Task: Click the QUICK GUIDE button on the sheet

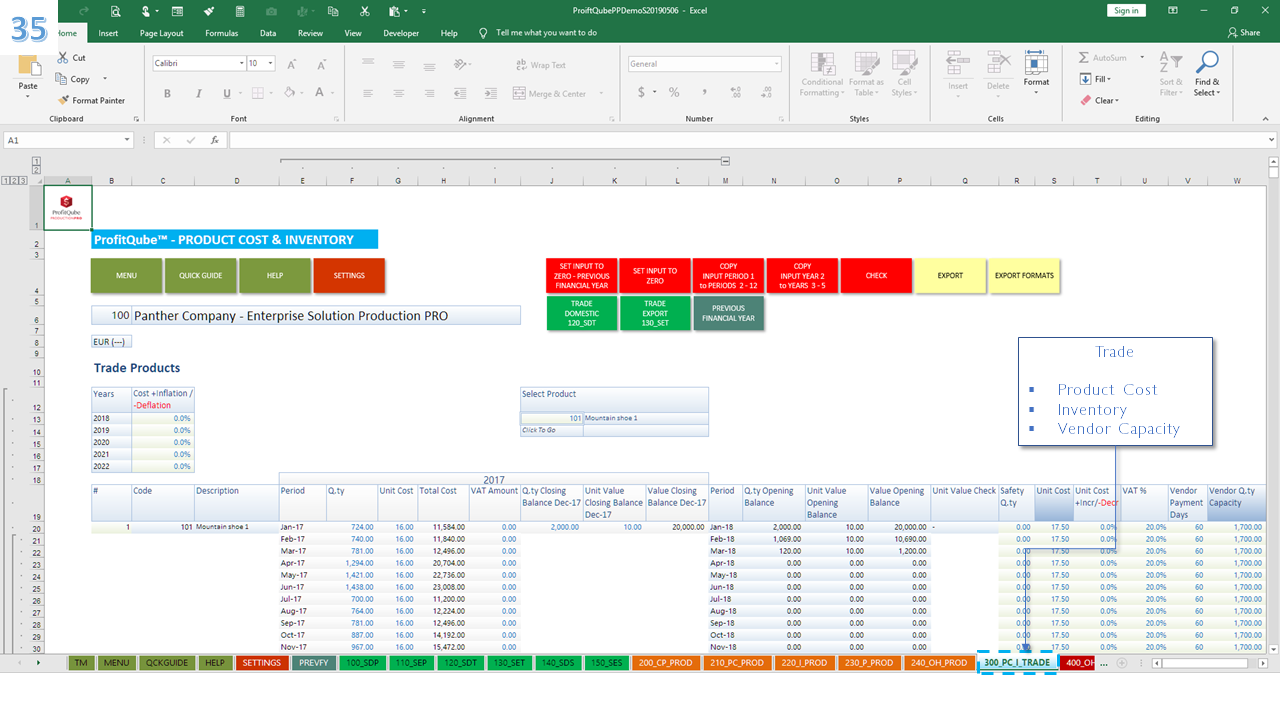Action: pyautogui.click(x=200, y=276)
